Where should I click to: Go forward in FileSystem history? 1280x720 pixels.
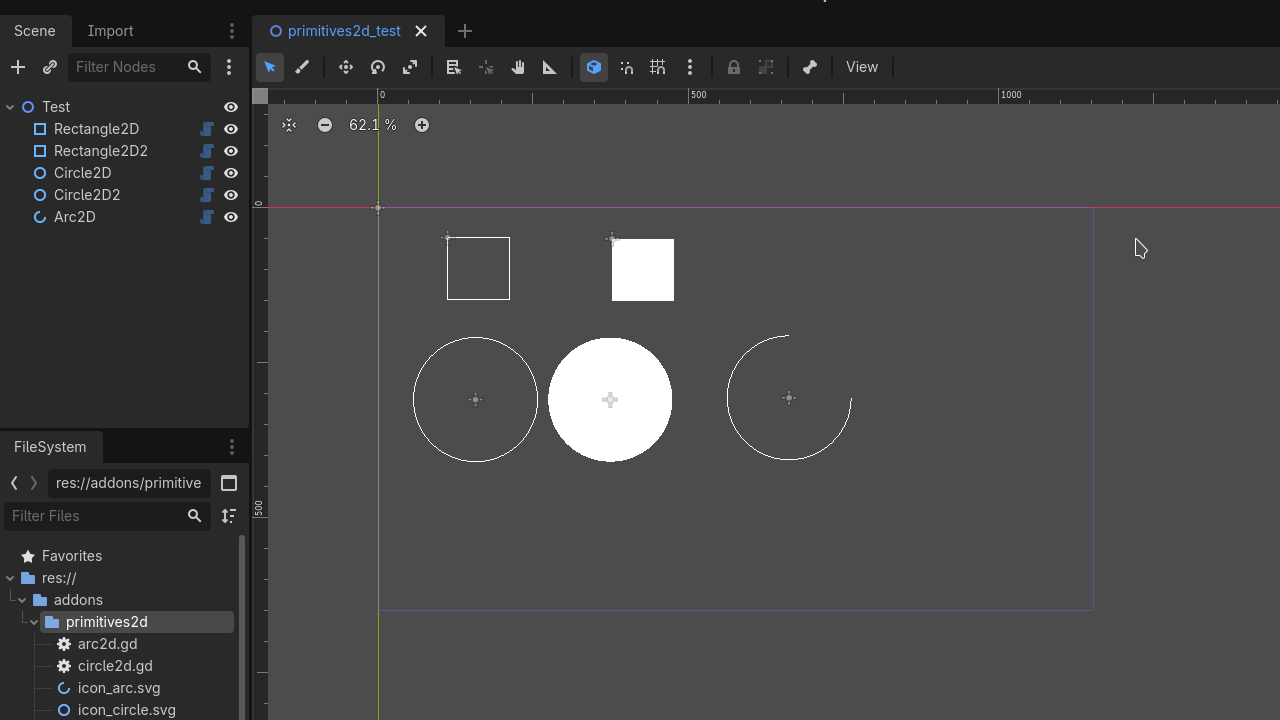coord(34,483)
